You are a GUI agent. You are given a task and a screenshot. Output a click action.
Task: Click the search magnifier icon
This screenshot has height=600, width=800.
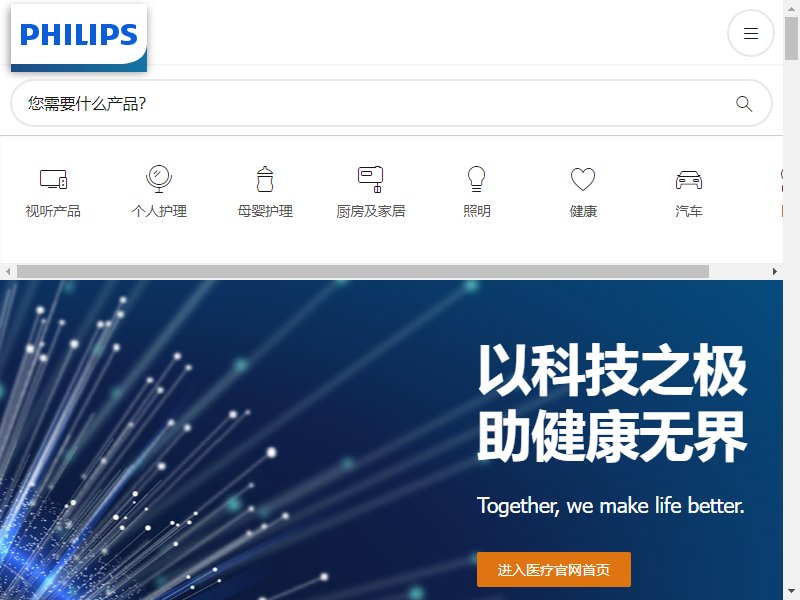coord(744,104)
